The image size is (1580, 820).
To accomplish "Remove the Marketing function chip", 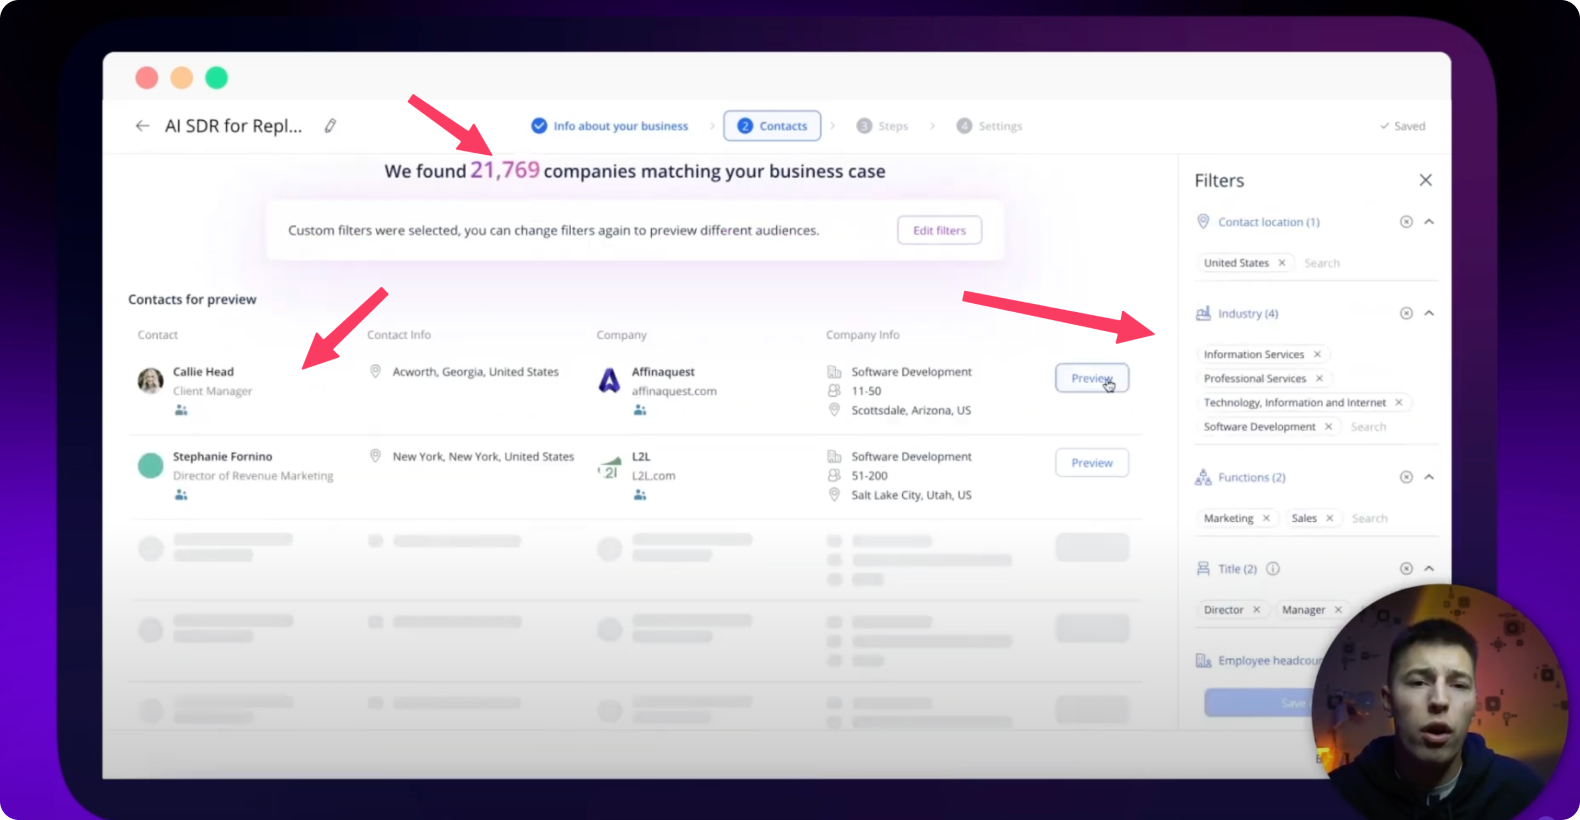I will (1266, 518).
